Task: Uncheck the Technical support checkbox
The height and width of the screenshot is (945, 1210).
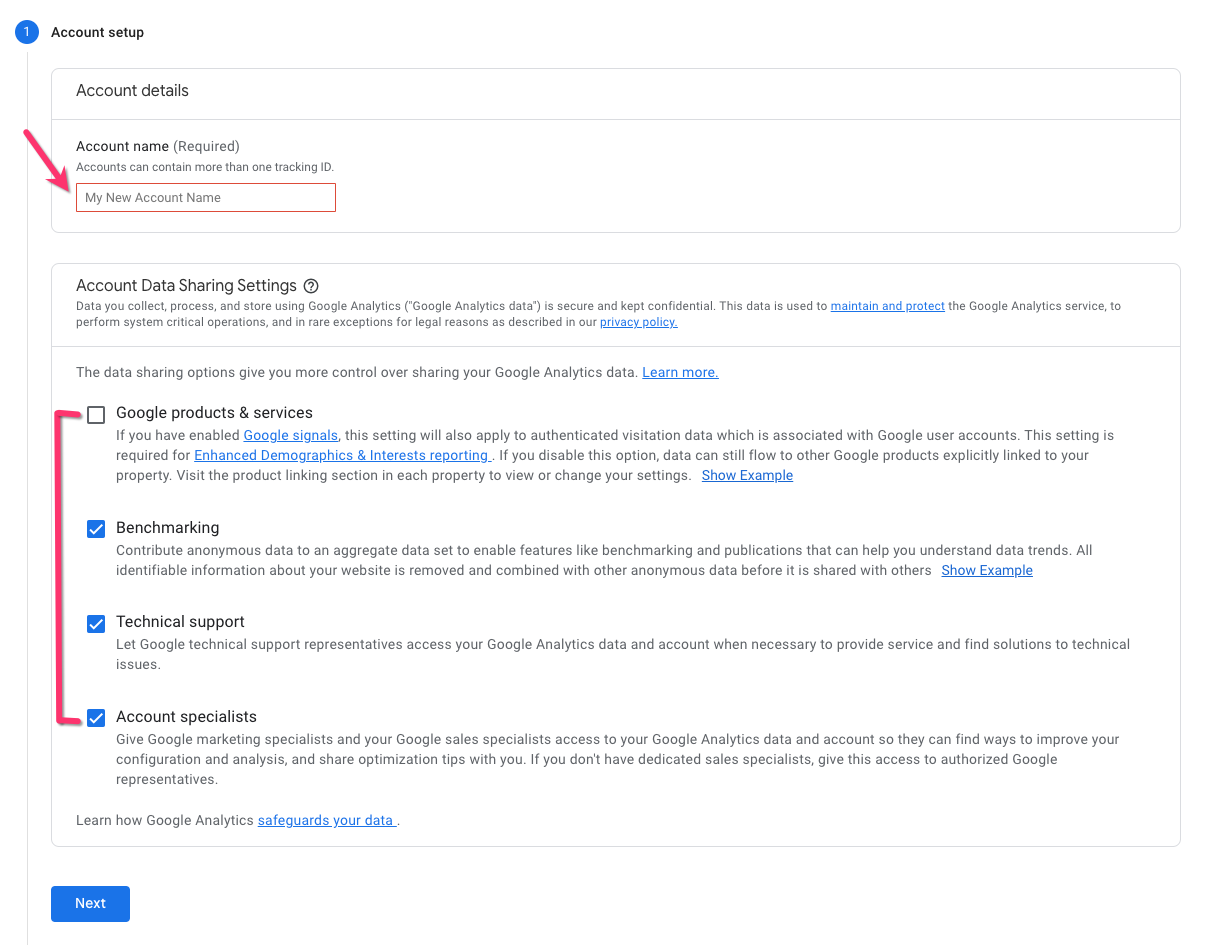Action: pos(96,624)
